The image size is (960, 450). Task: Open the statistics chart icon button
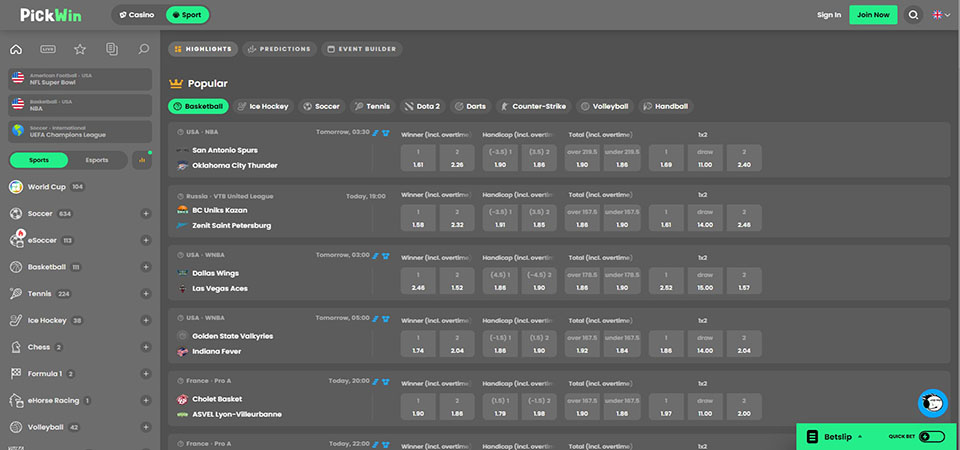click(x=142, y=160)
